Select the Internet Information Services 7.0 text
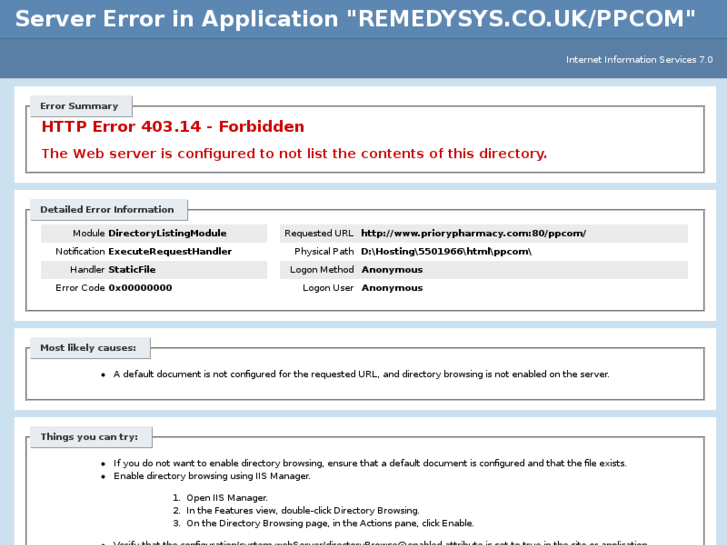The image size is (727, 545). click(639, 59)
